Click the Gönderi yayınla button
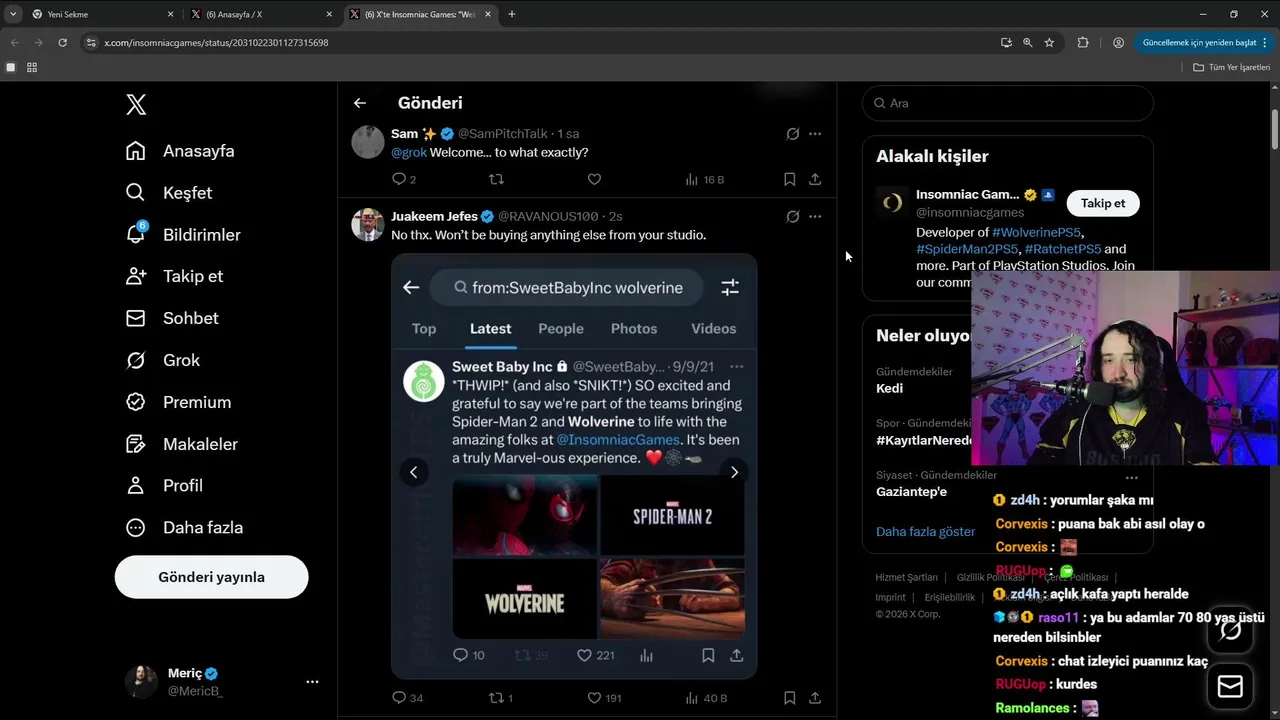 (x=211, y=577)
